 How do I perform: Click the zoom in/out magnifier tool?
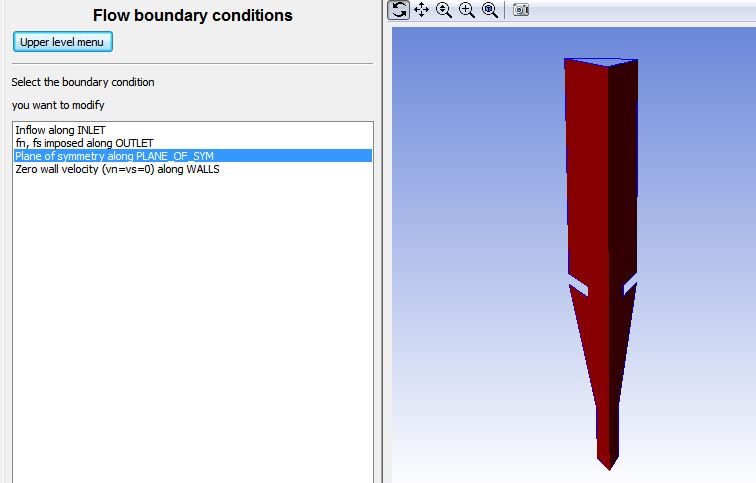pos(444,10)
